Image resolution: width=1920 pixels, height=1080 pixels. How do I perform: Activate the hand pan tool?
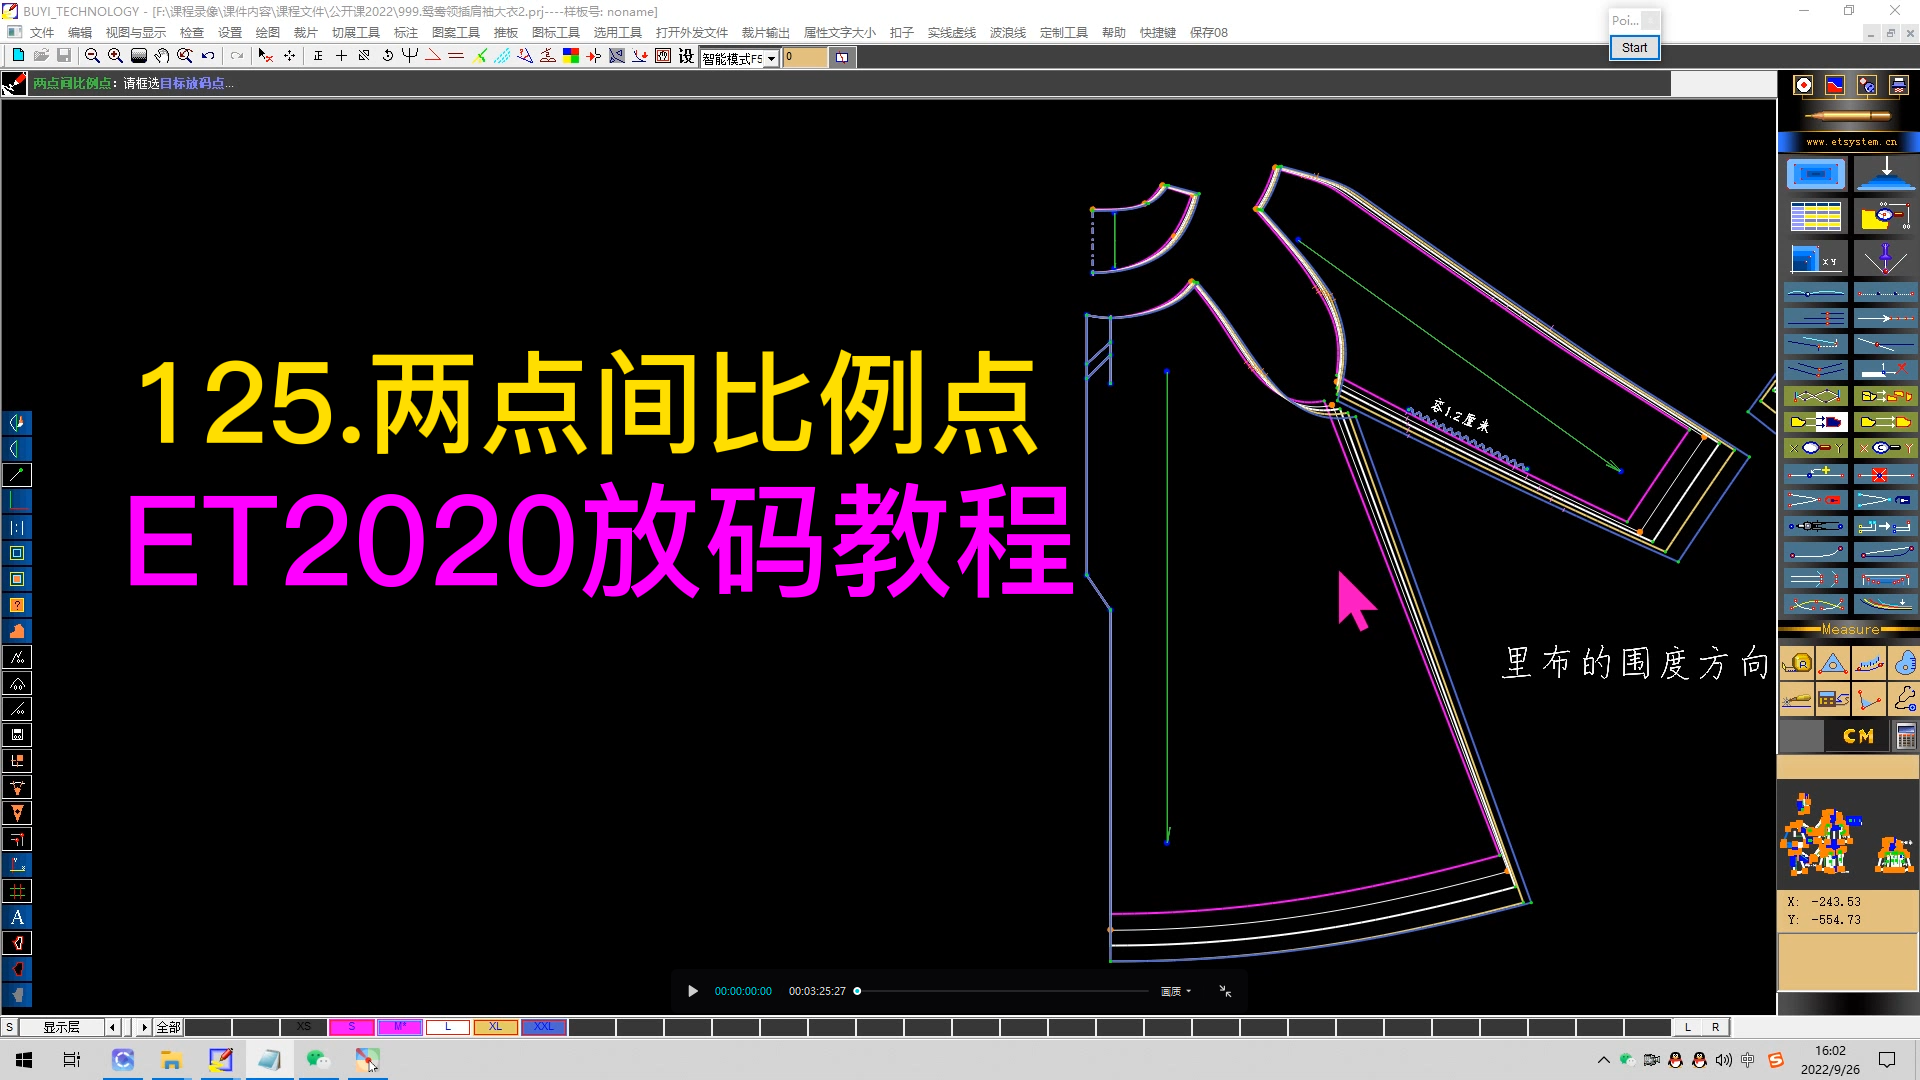coord(161,56)
